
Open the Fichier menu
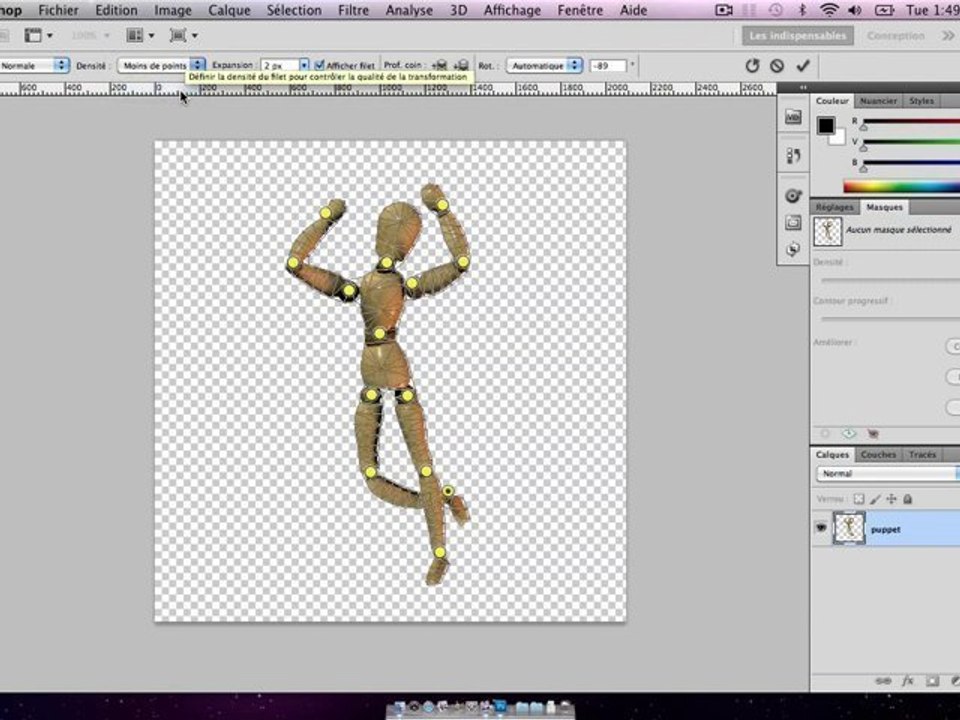click(x=58, y=10)
